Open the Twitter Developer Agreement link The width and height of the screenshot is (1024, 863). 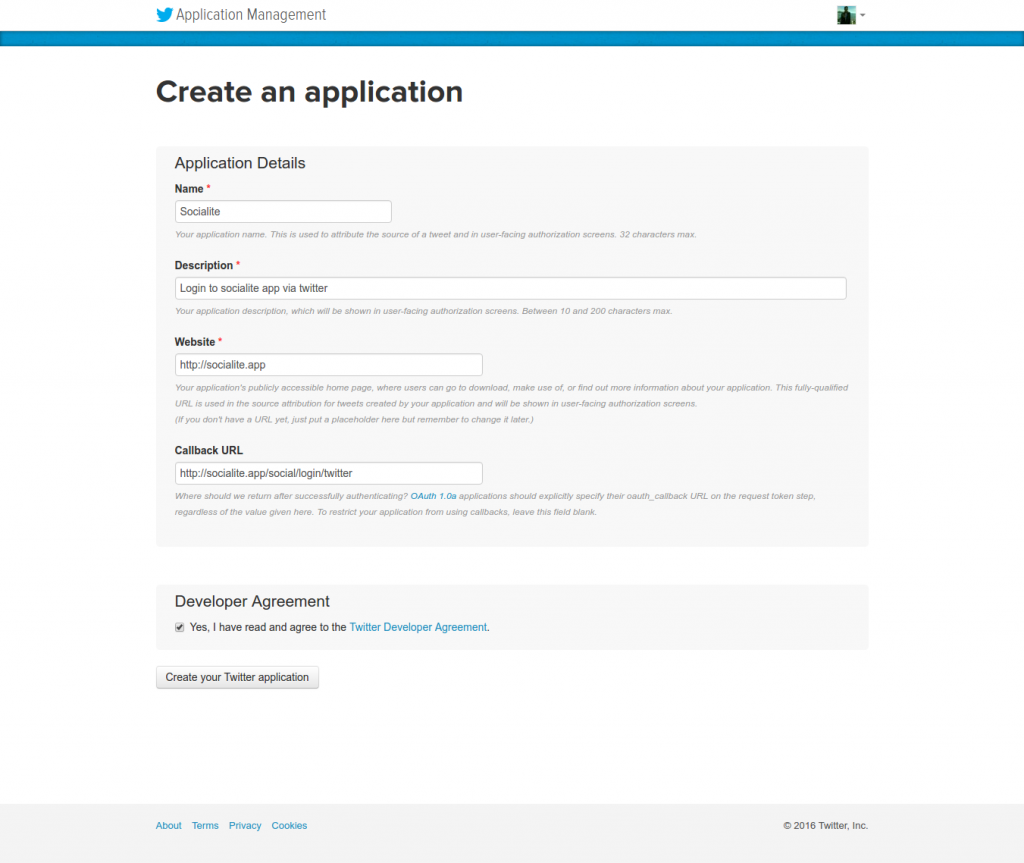click(417, 627)
